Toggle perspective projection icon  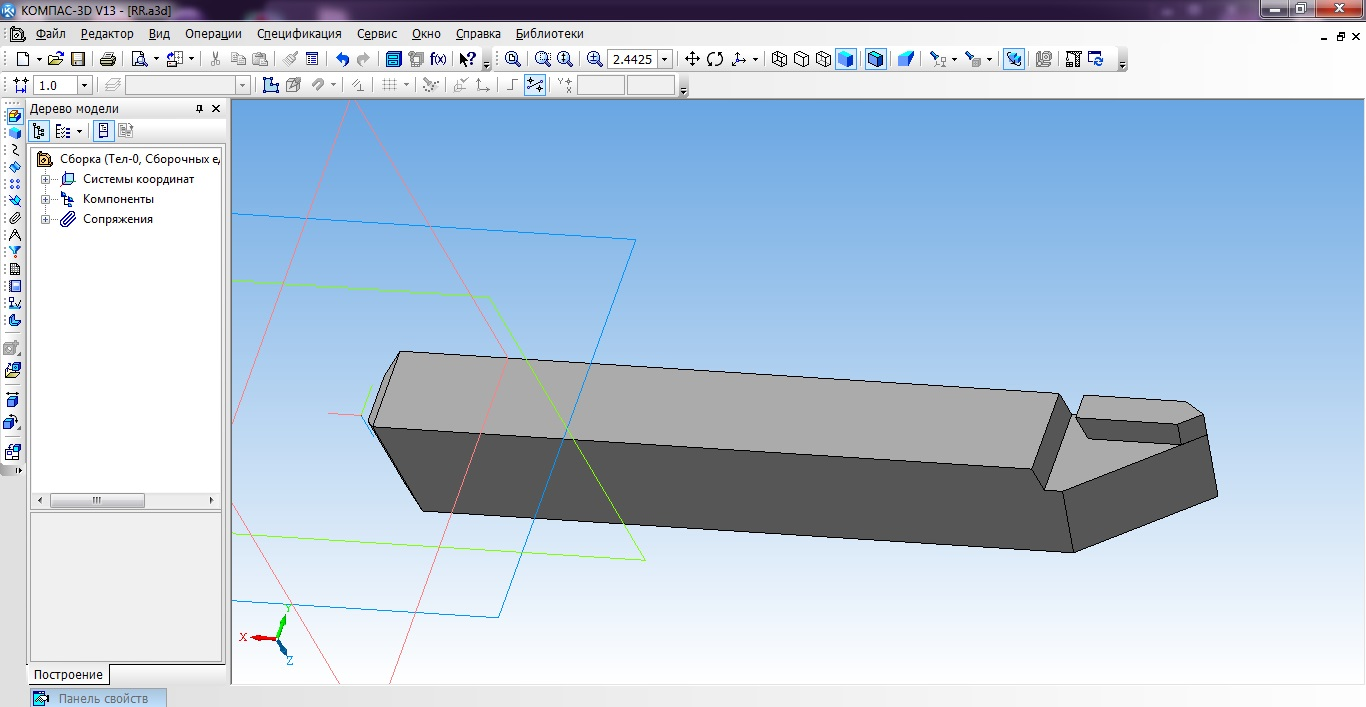906,59
